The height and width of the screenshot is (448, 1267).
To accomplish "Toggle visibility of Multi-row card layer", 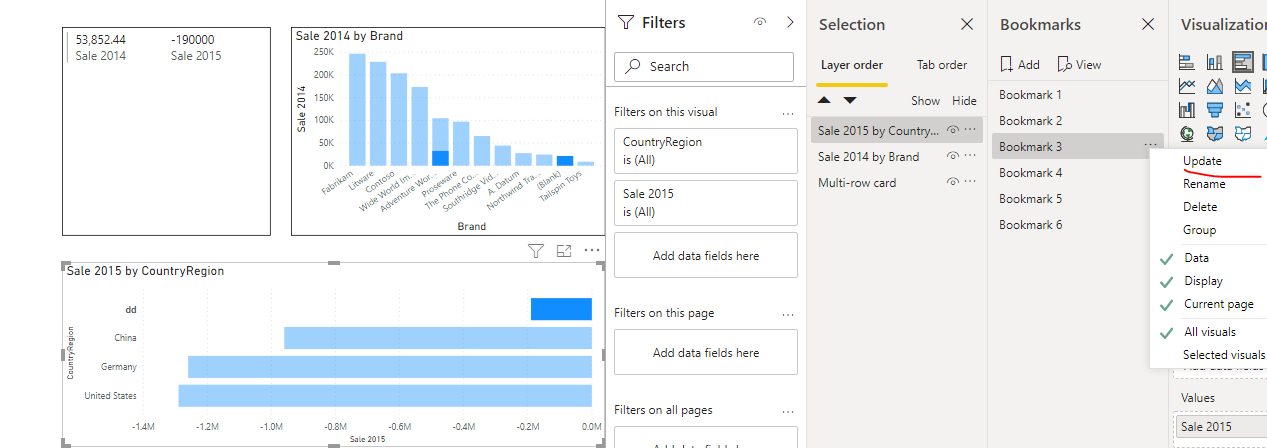I will coord(953,182).
